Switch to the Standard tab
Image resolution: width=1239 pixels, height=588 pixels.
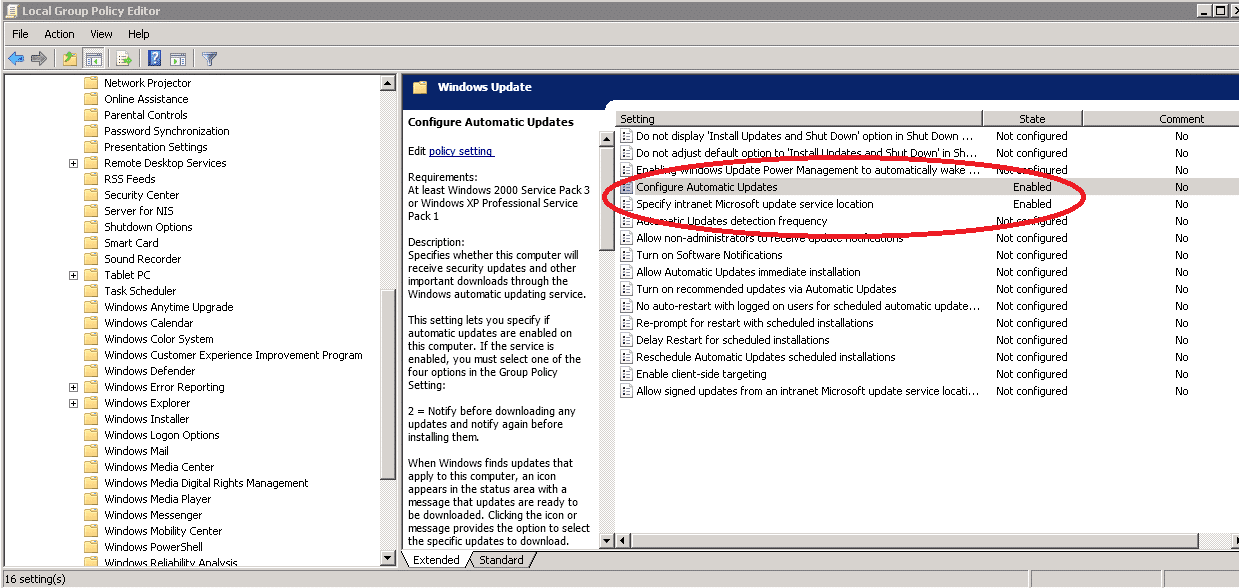[x=501, y=560]
